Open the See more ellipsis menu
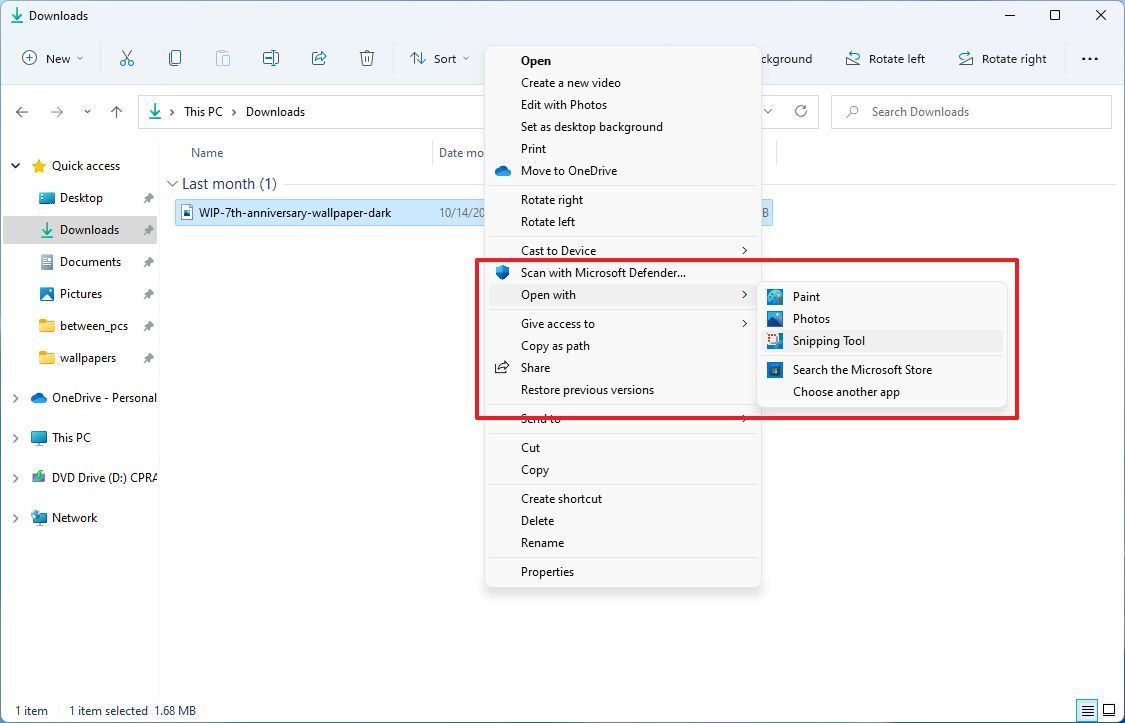Viewport: 1125px width, 723px height. tap(1090, 58)
